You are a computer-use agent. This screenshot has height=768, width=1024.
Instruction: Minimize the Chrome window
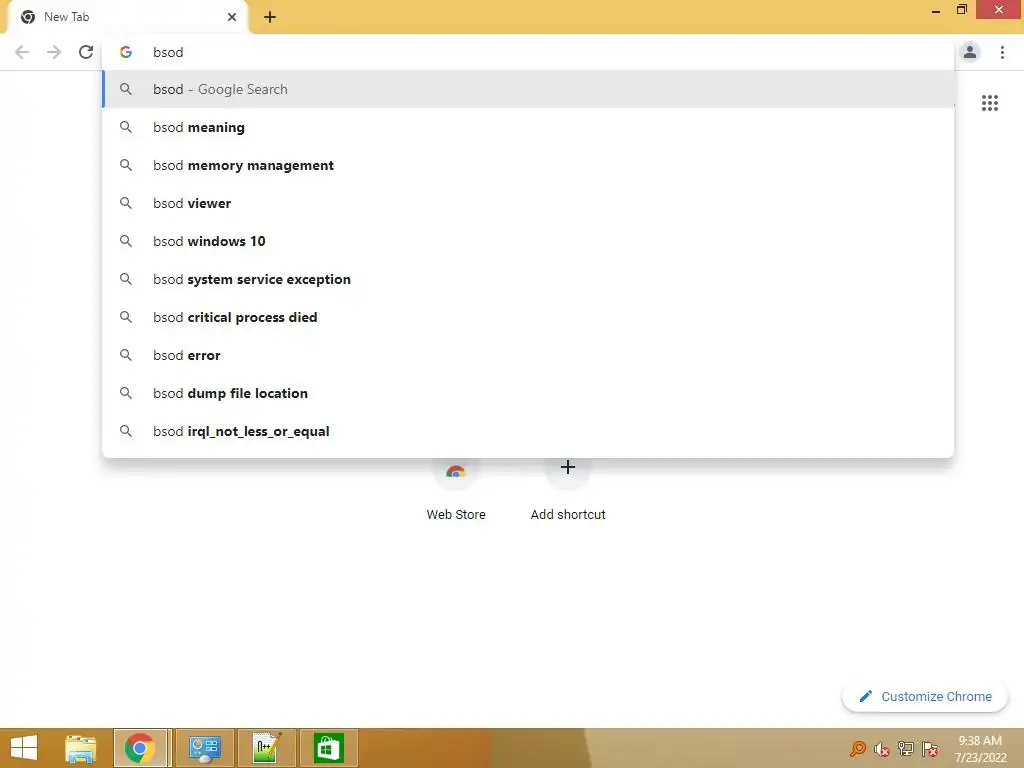936,10
